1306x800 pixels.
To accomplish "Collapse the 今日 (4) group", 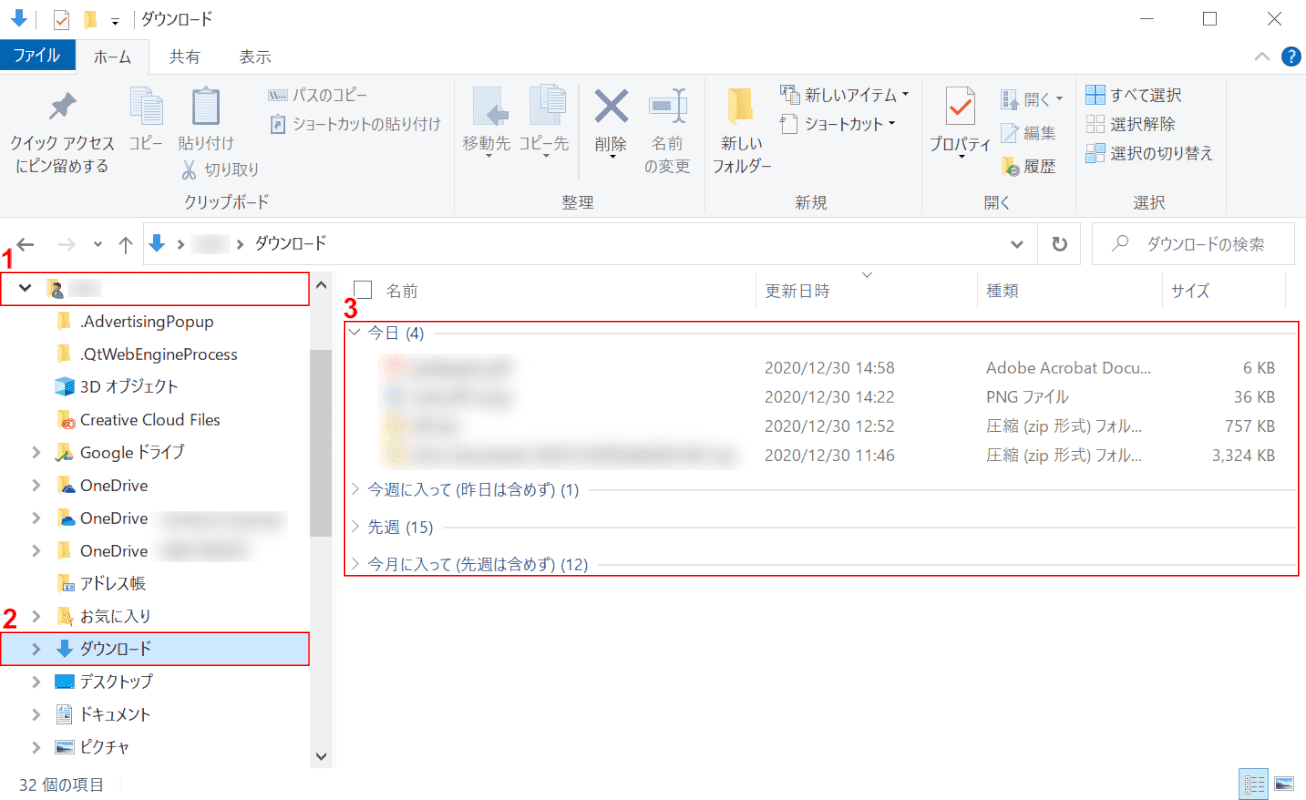I will [x=354, y=333].
